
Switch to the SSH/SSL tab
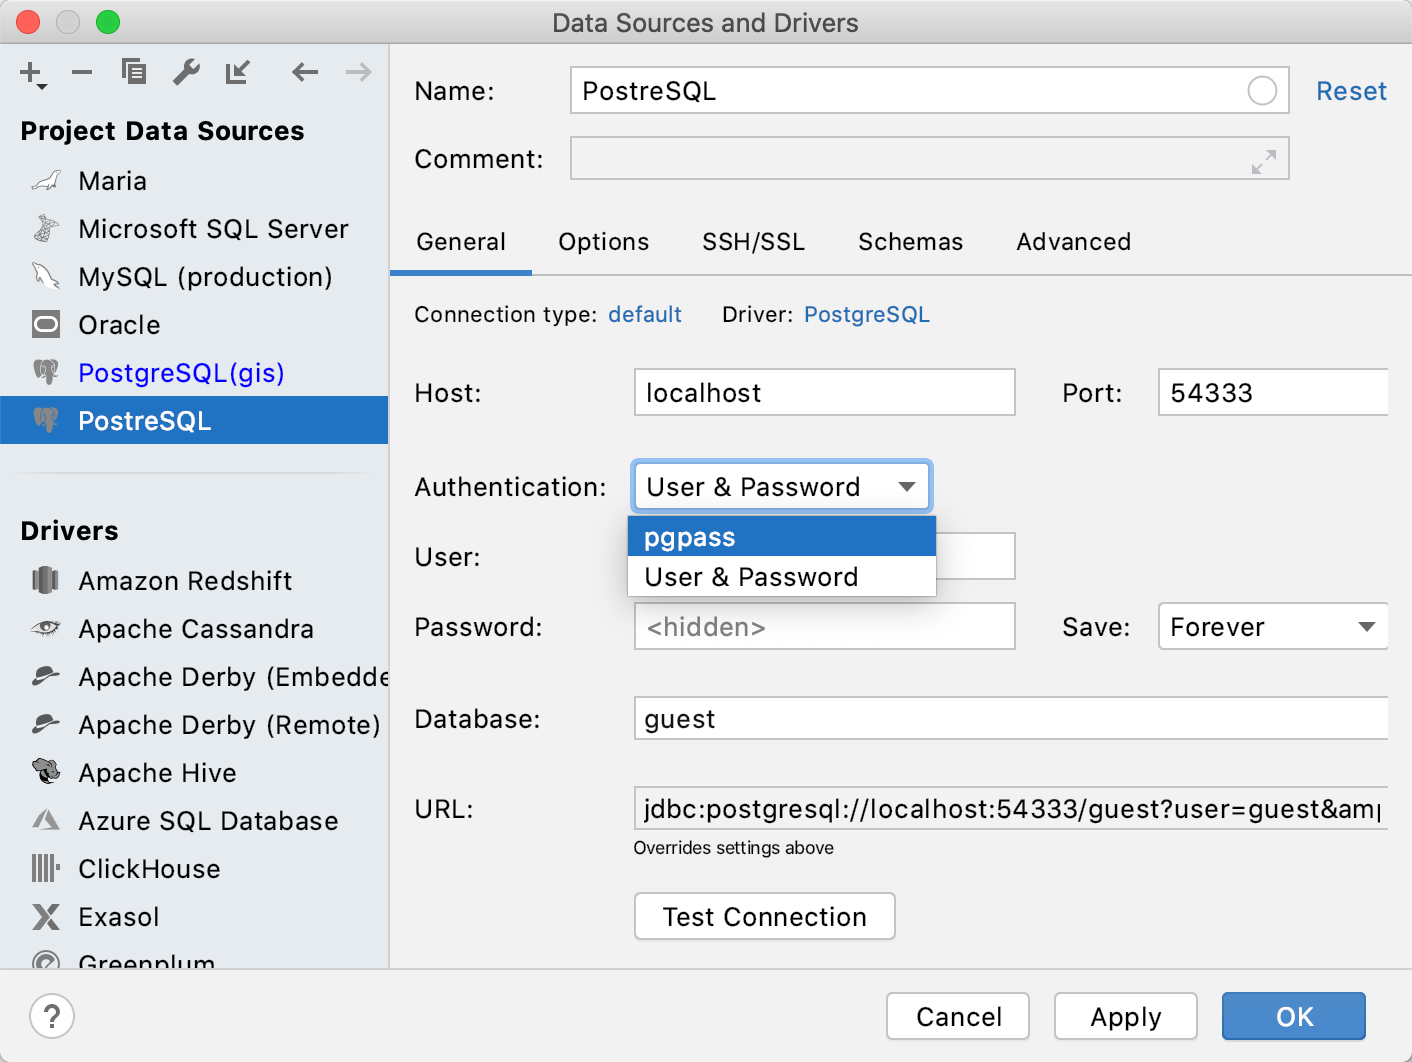pyautogui.click(x=753, y=242)
